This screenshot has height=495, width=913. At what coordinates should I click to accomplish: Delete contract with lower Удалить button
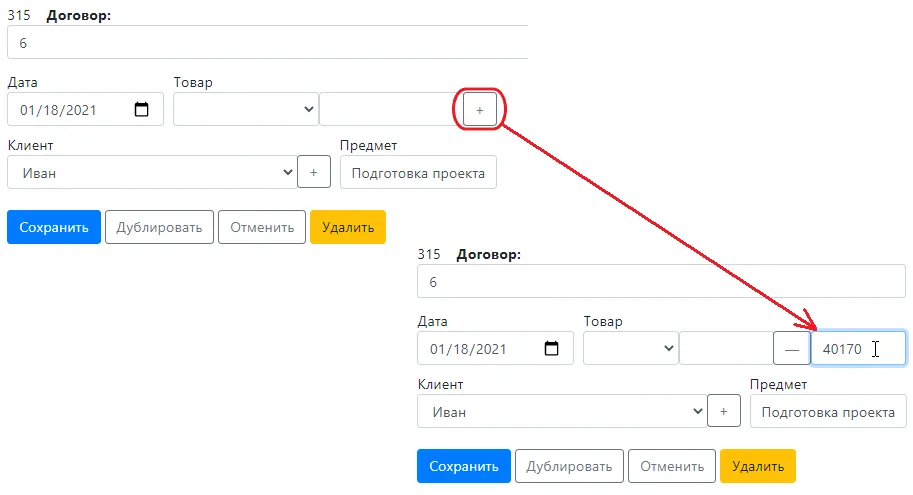tap(758, 466)
